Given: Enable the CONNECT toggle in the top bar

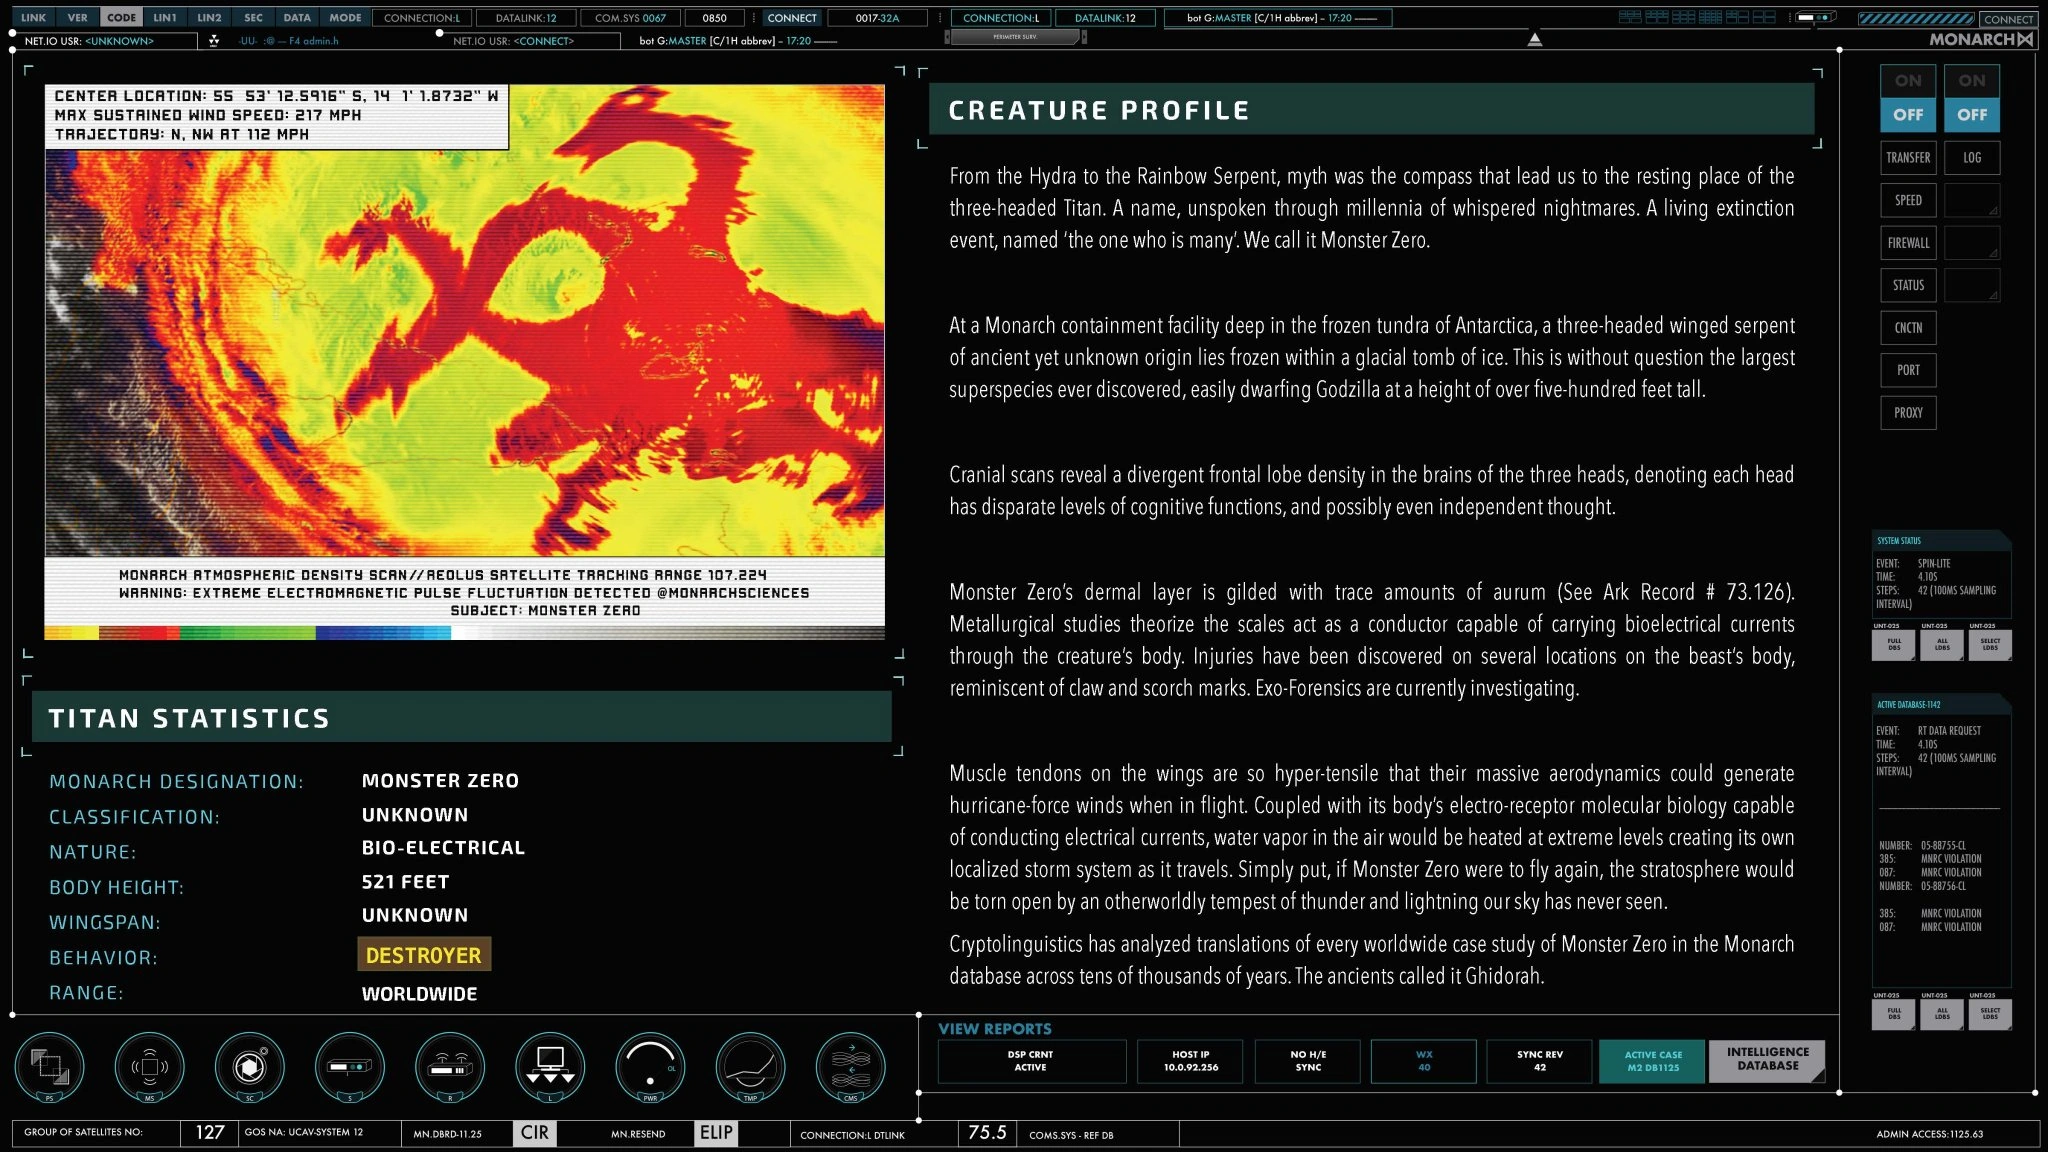Looking at the screenshot, I should (x=791, y=18).
